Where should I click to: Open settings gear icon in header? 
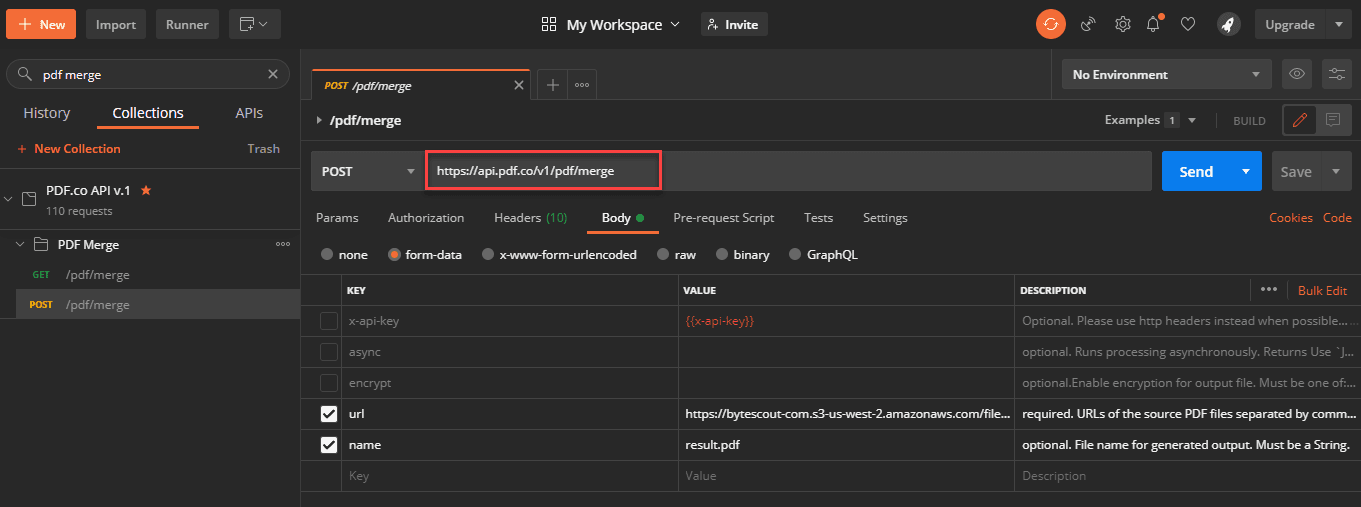tap(1122, 24)
